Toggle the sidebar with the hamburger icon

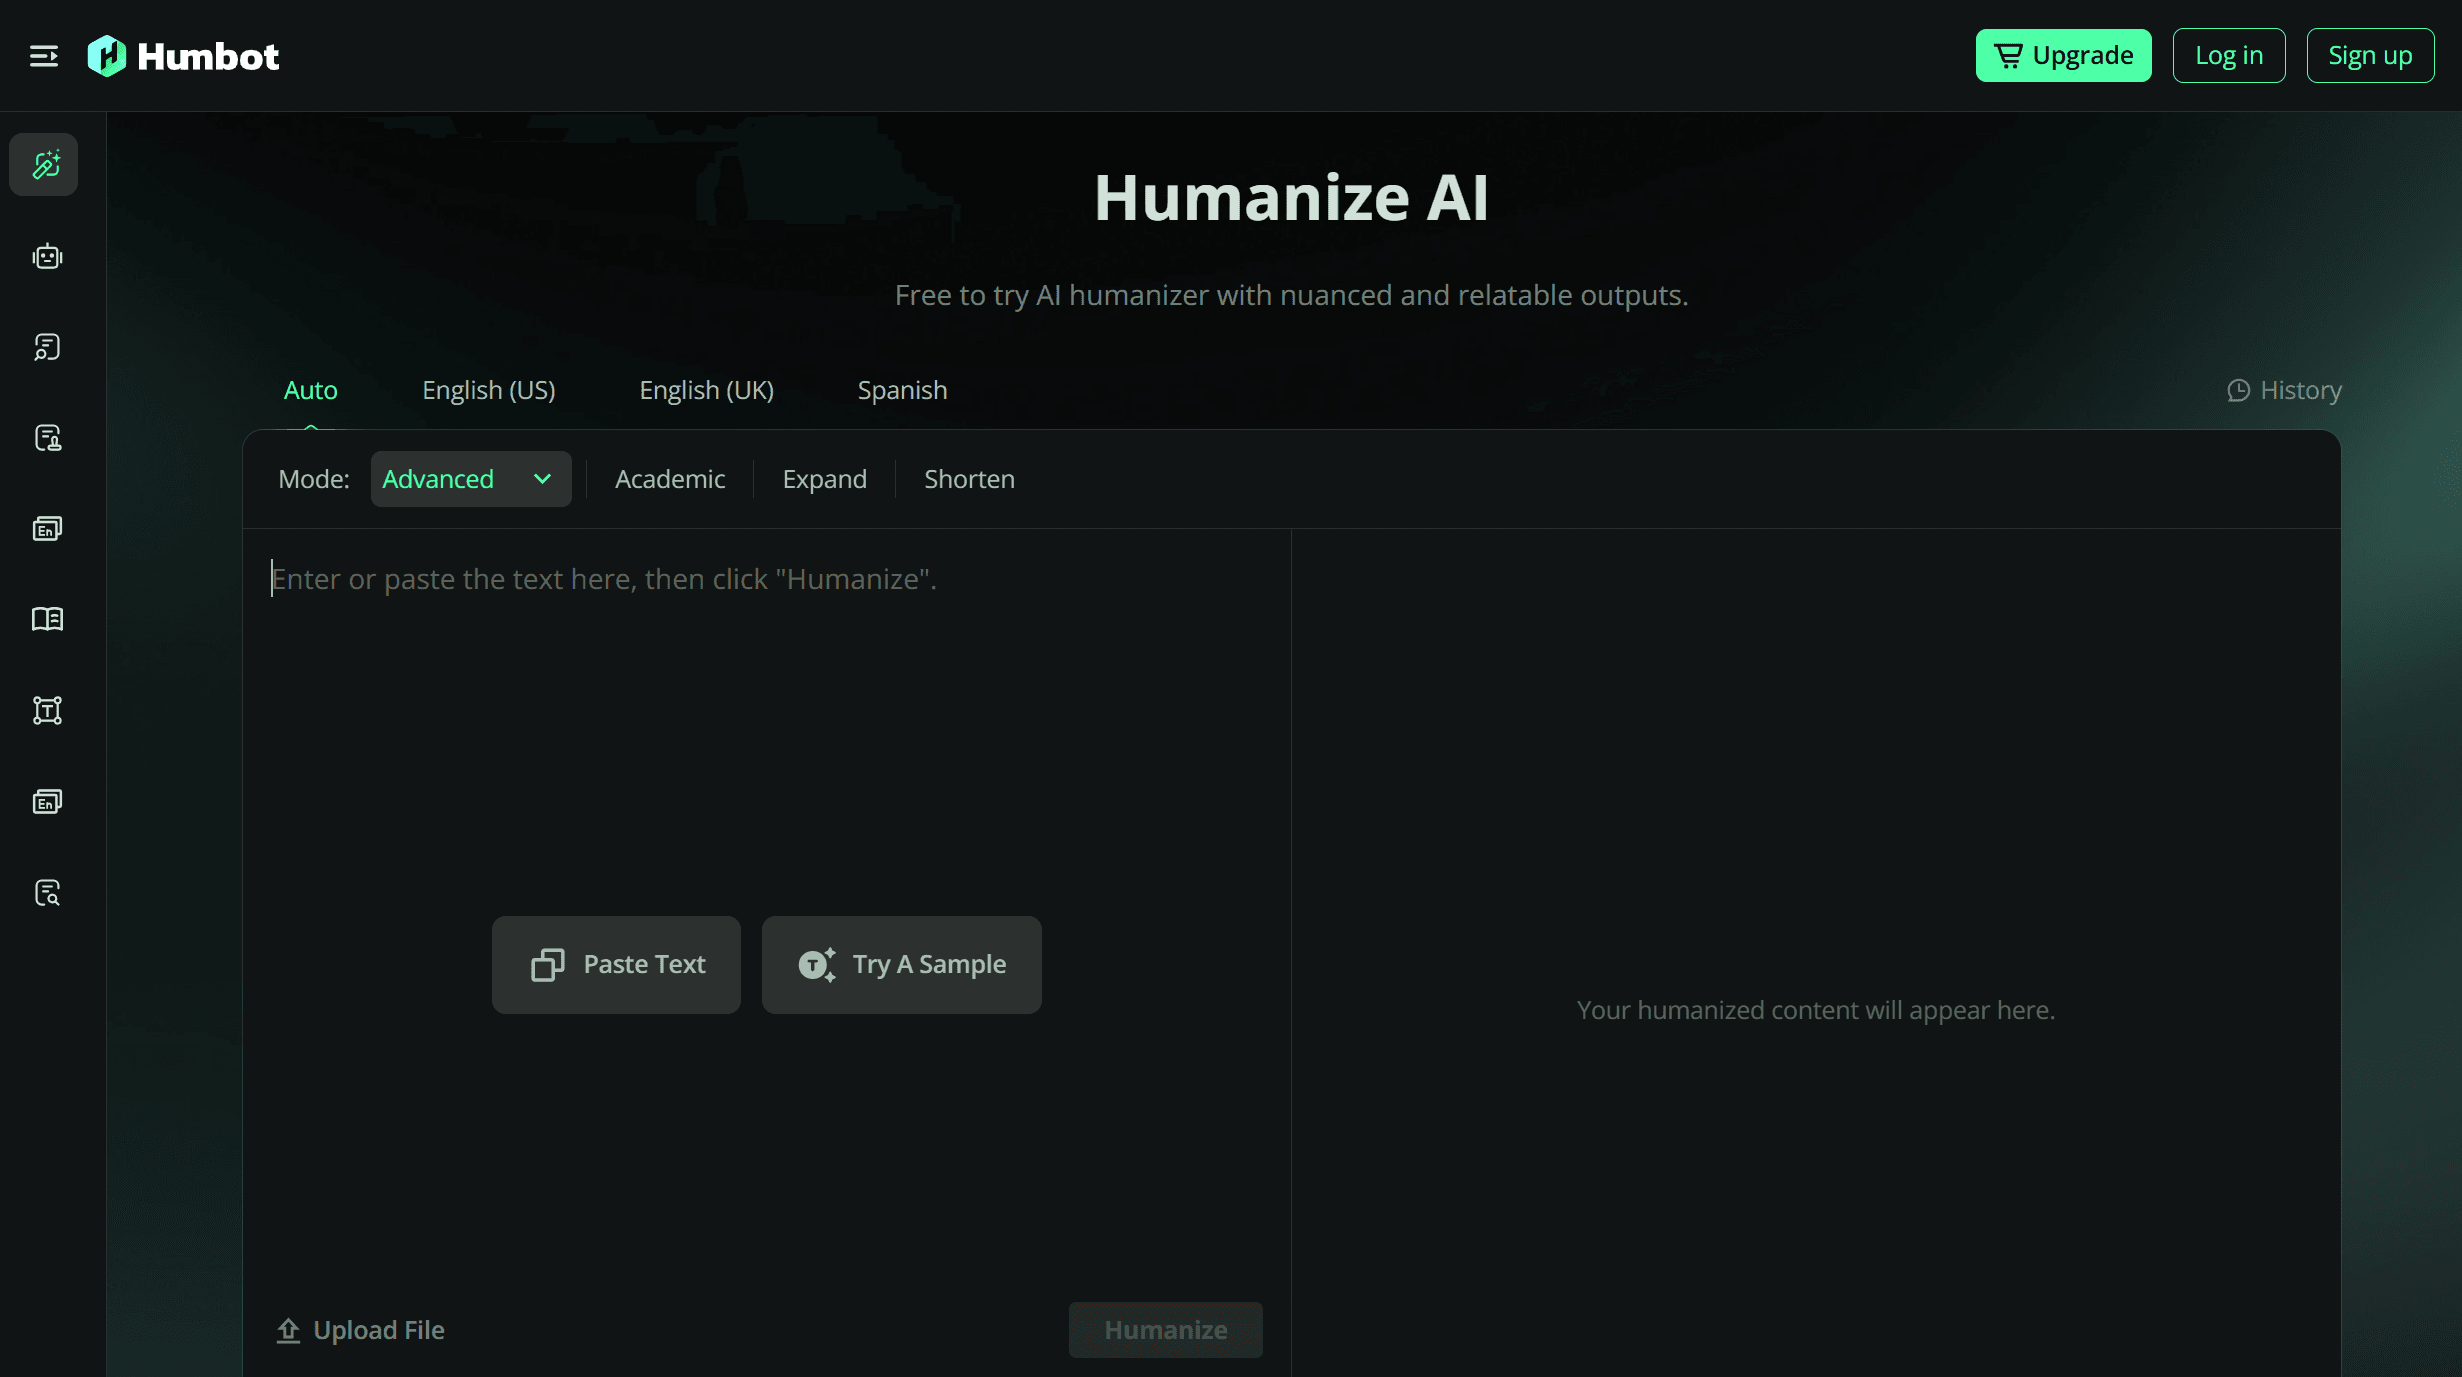43,55
